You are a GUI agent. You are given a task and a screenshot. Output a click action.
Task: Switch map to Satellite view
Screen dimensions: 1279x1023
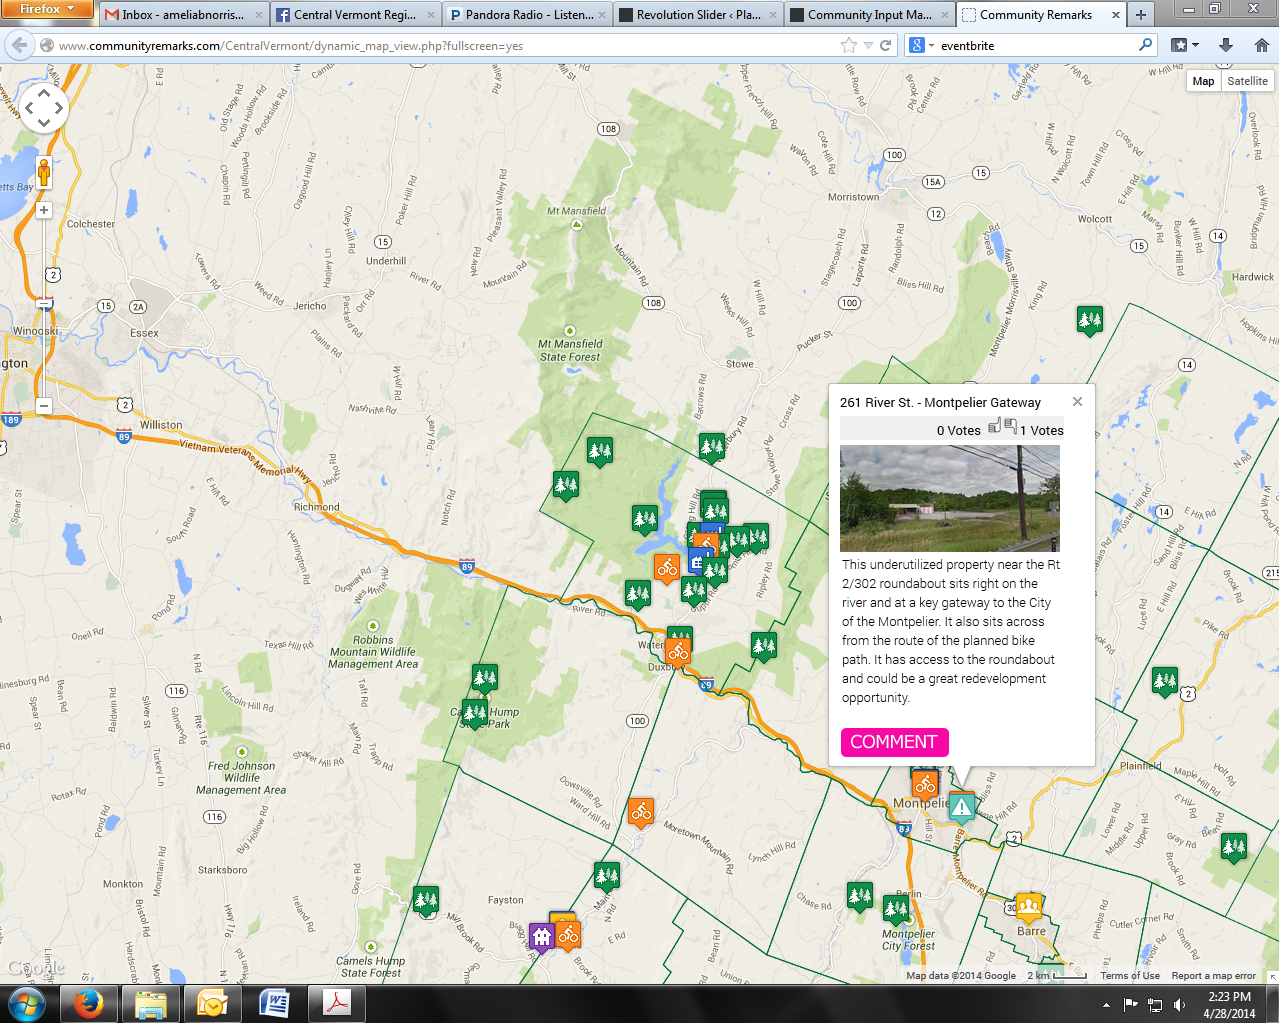click(1247, 81)
